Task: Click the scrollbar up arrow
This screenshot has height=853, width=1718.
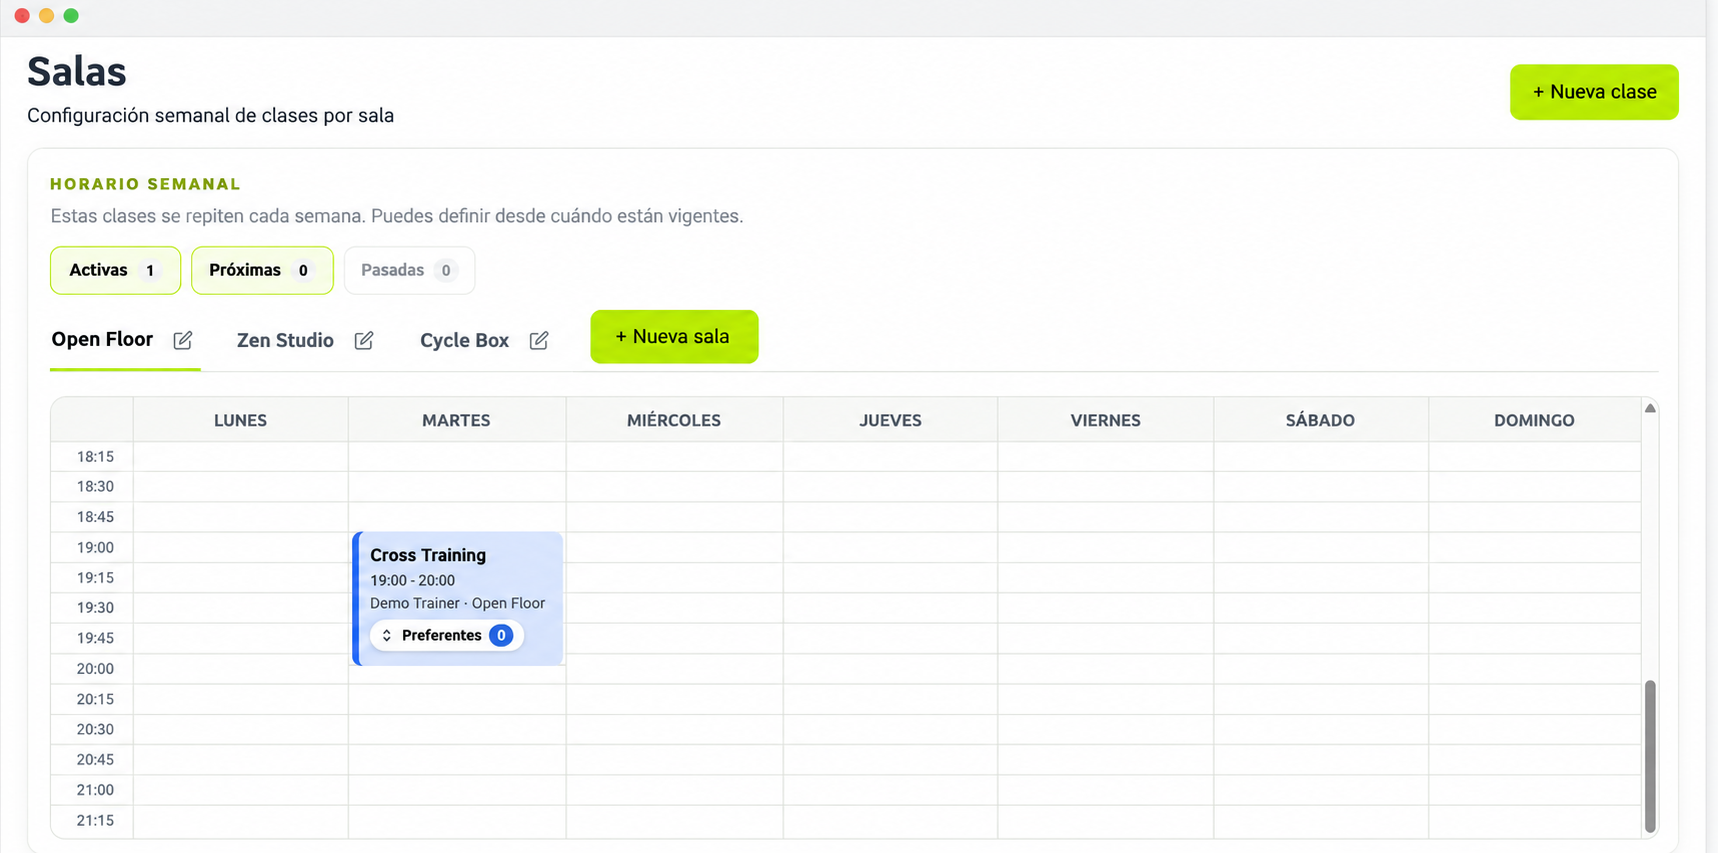Action: click(x=1650, y=408)
